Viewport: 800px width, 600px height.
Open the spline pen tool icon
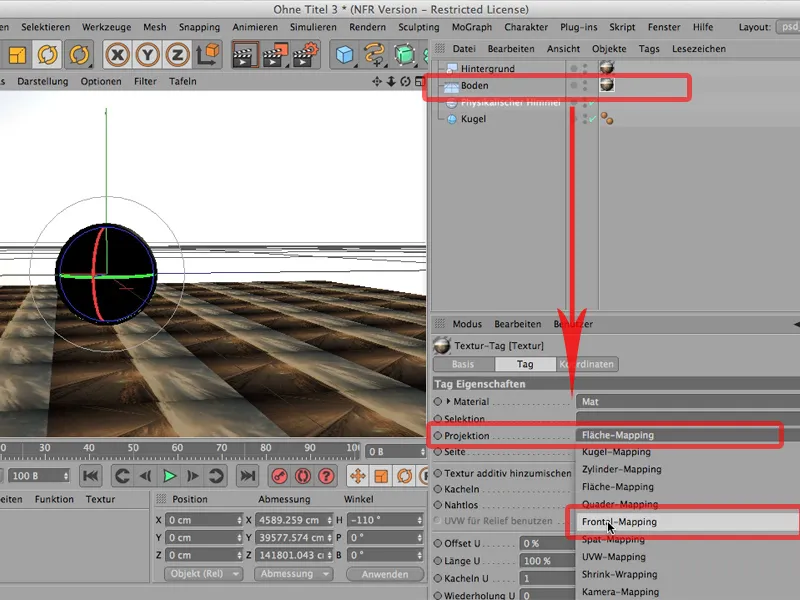[374, 55]
